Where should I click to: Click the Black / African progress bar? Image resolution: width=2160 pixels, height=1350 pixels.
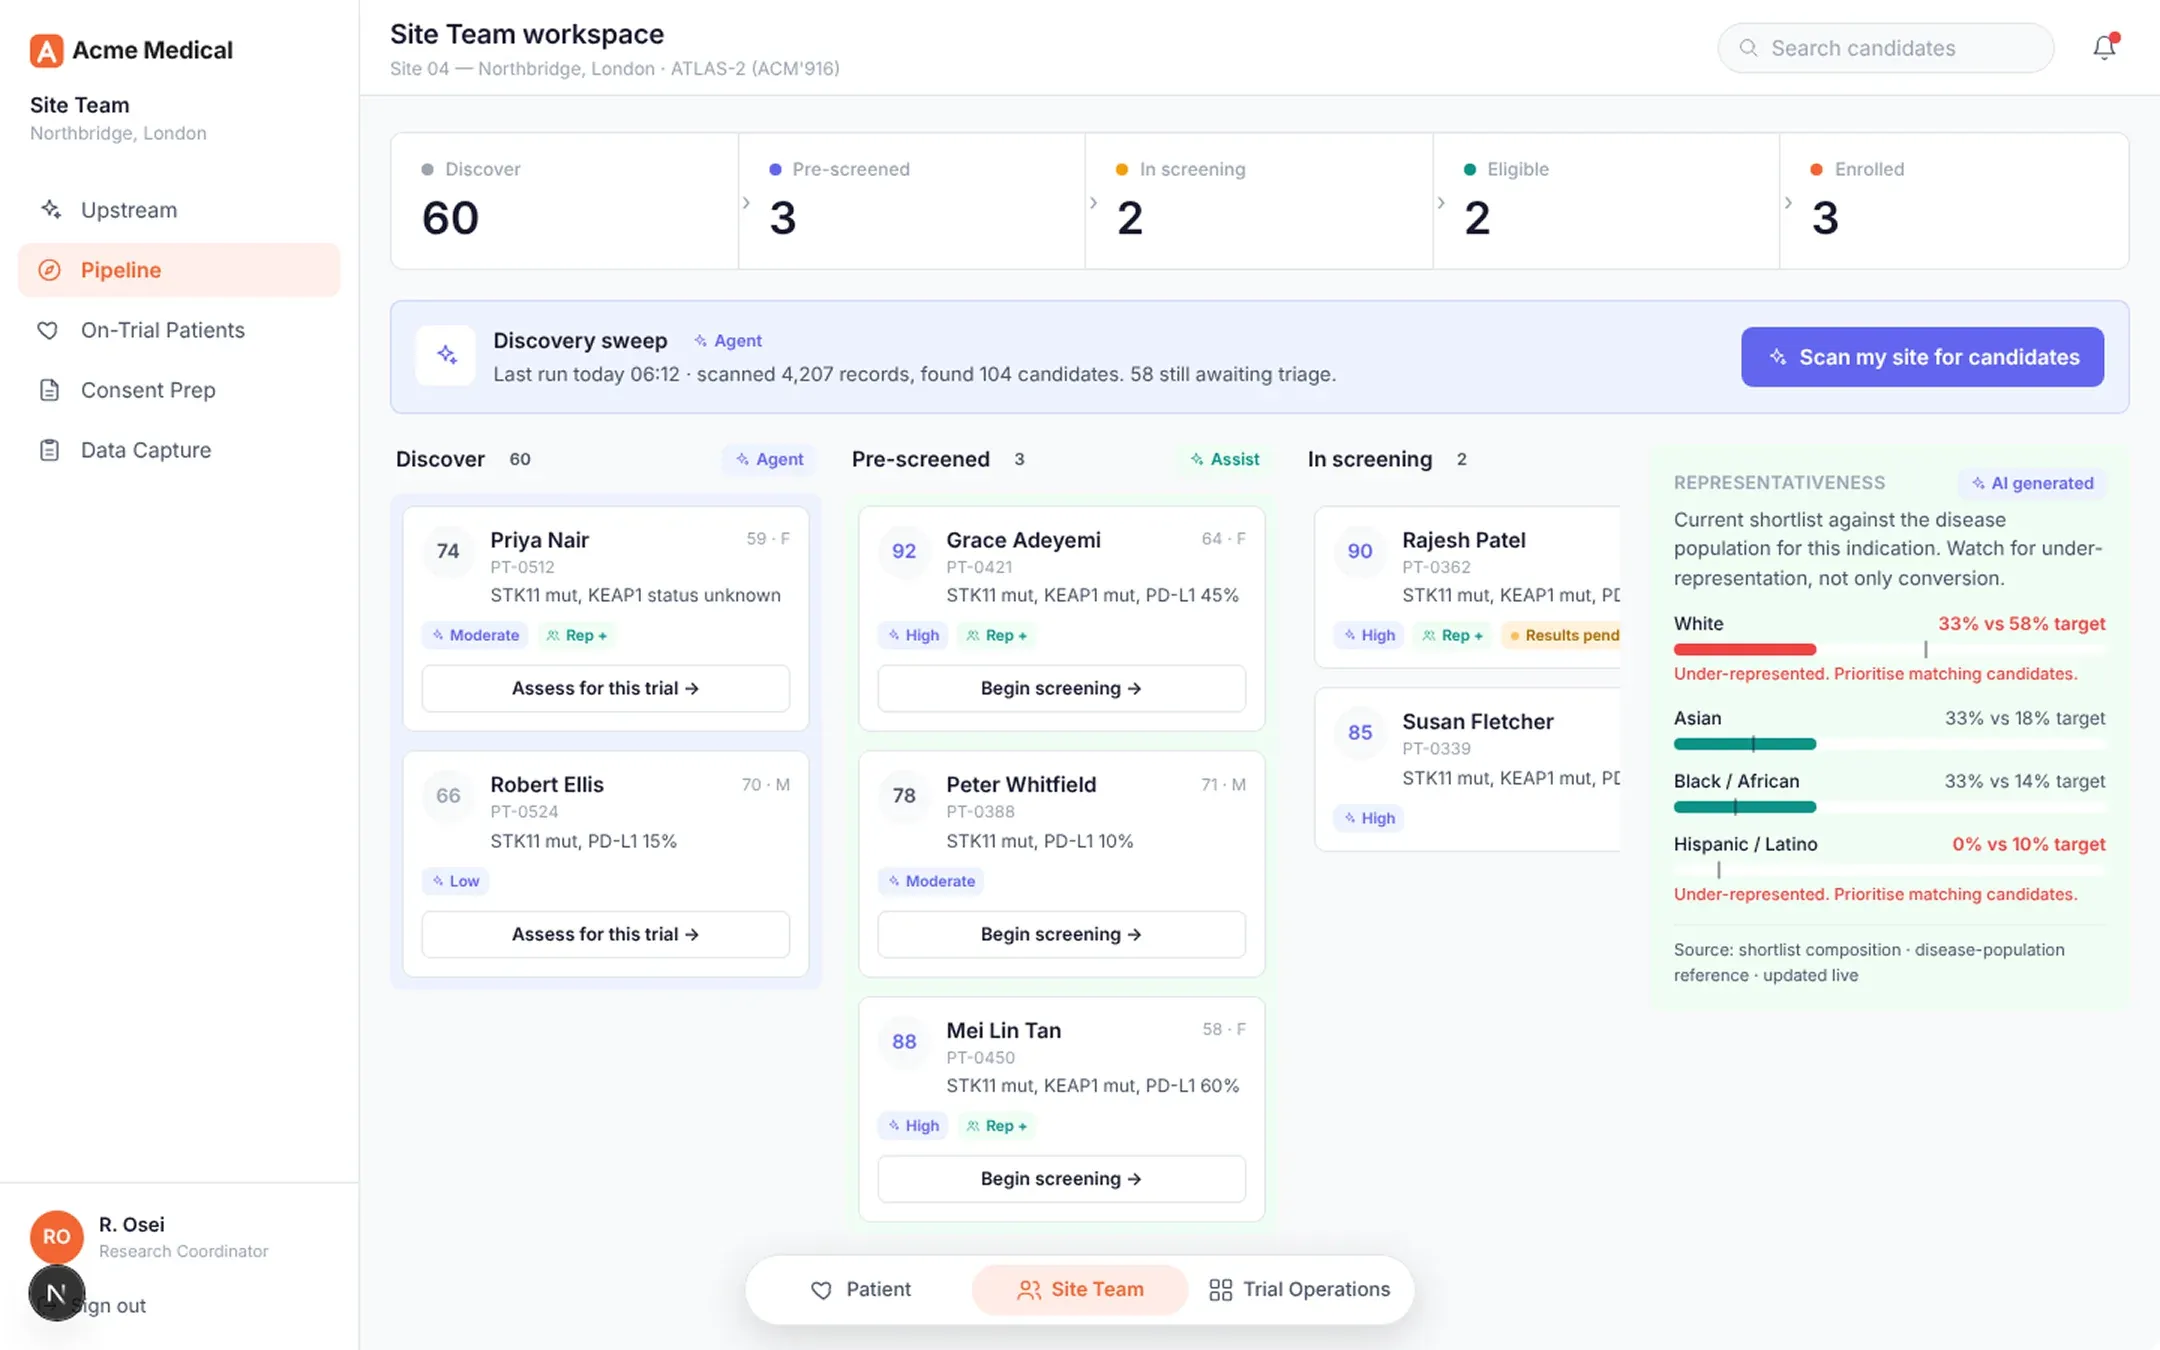click(1889, 807)
